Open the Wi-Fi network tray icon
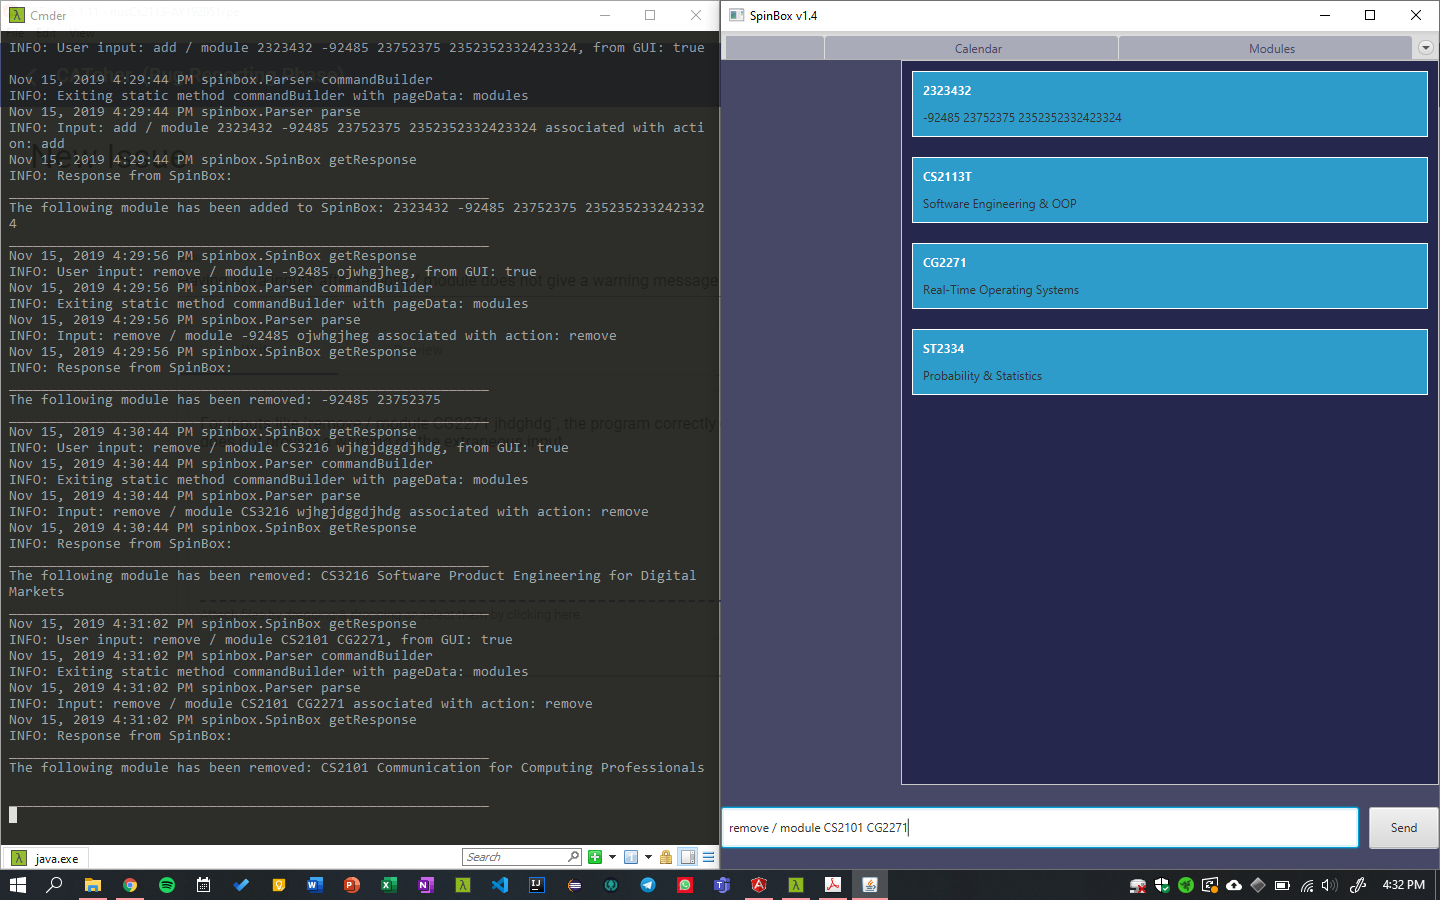 [1306, 885]
